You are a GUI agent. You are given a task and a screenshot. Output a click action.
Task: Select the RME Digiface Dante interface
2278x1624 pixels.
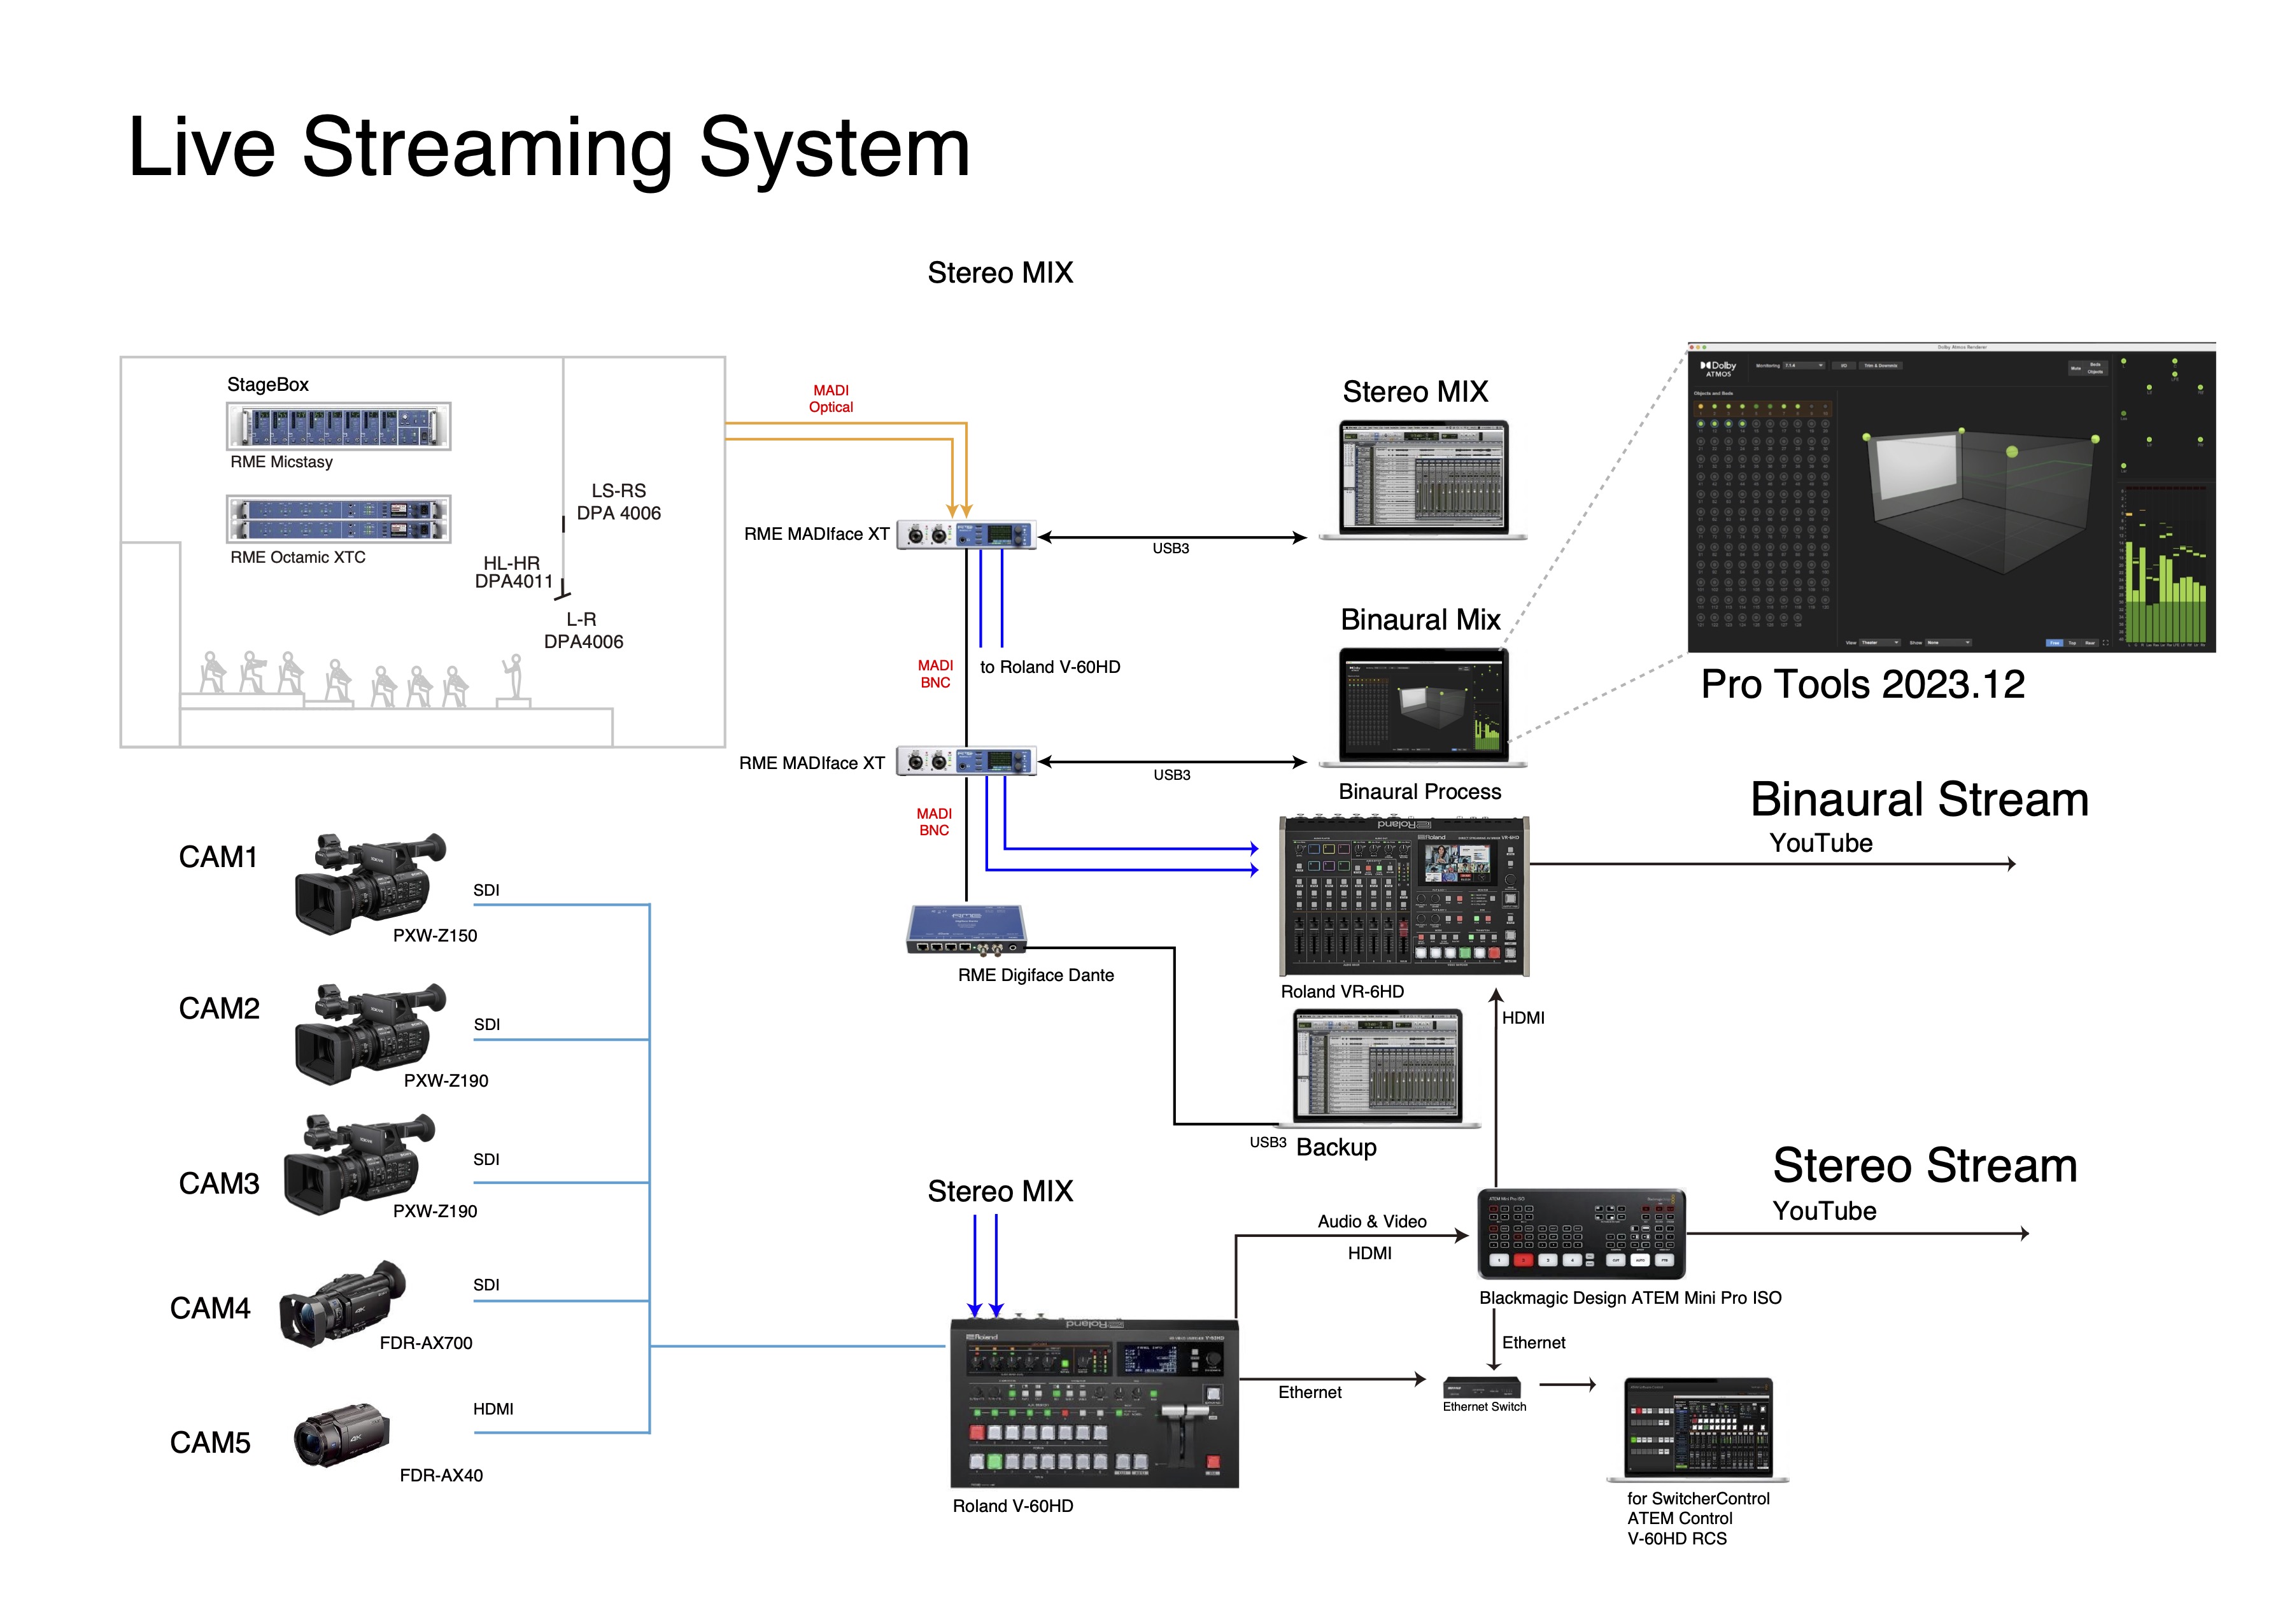966,929
